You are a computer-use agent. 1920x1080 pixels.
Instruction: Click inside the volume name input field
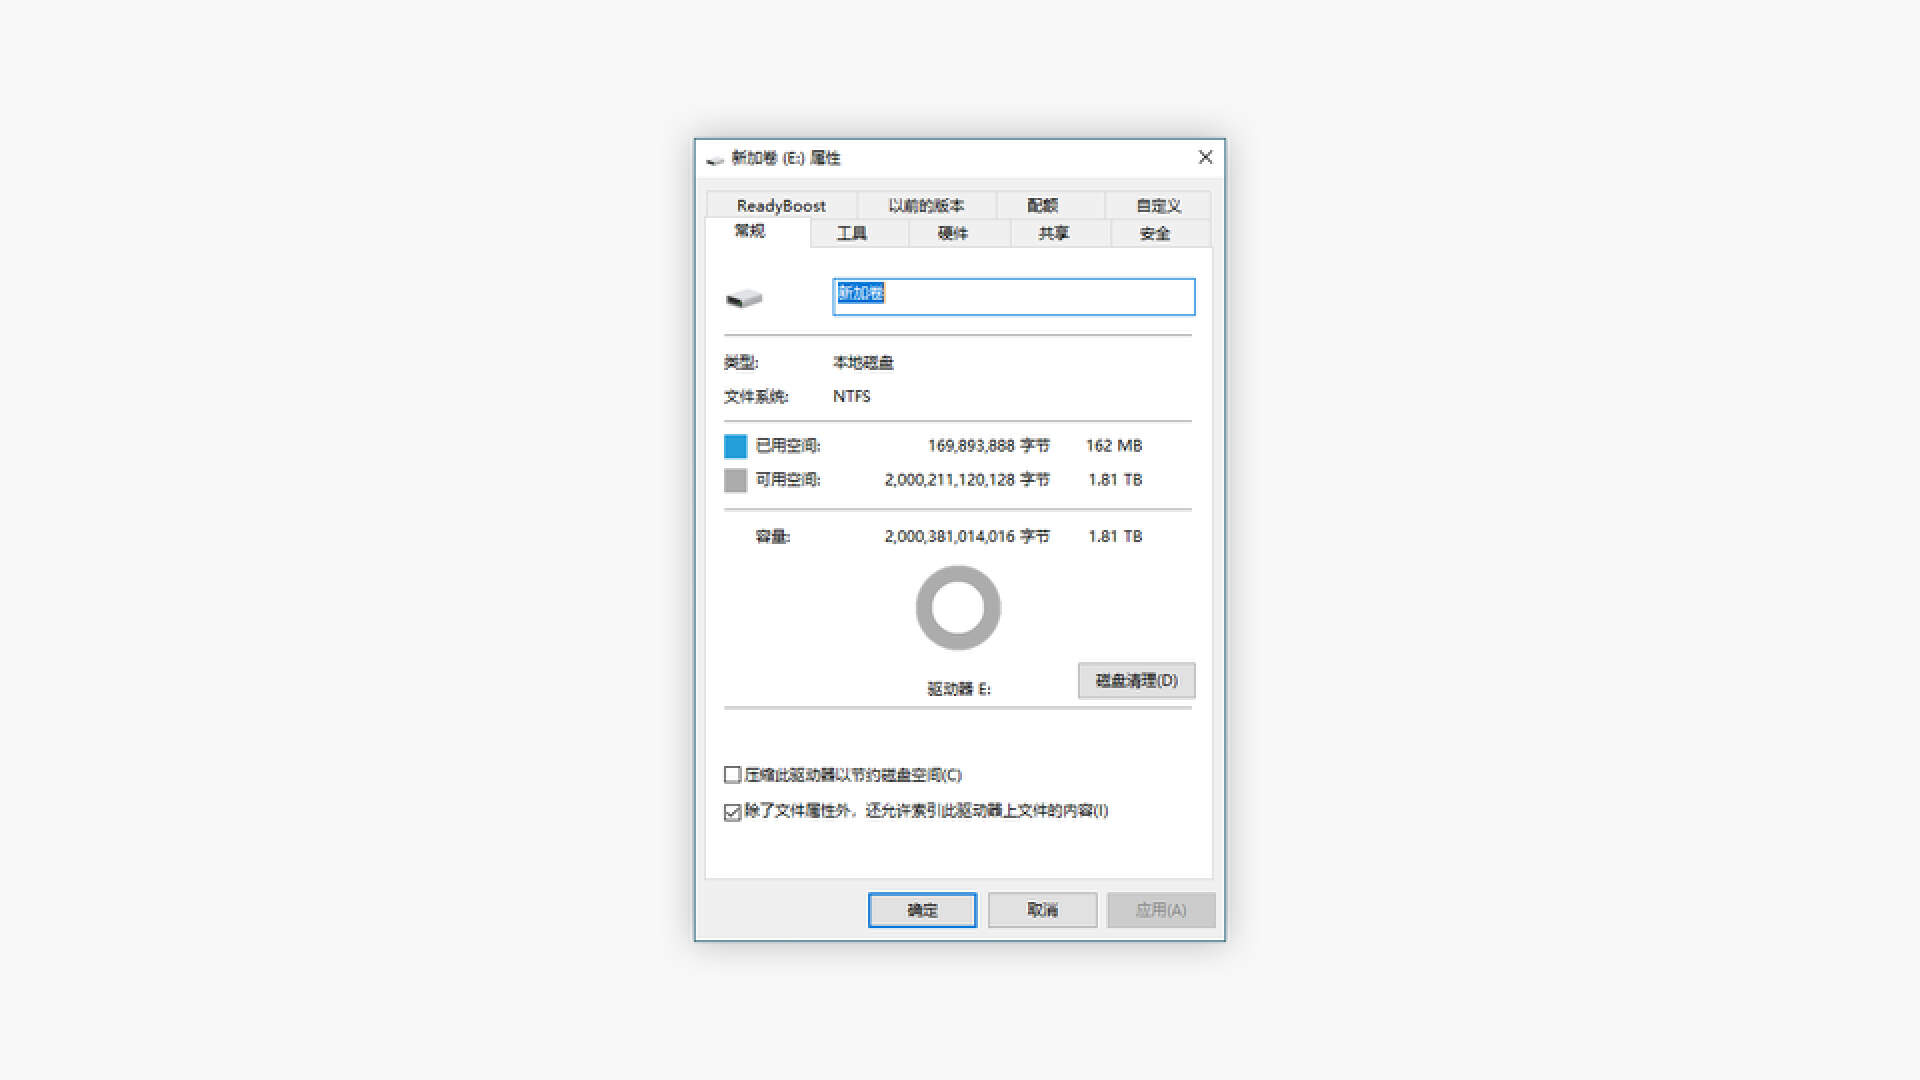coord(1013,297)
